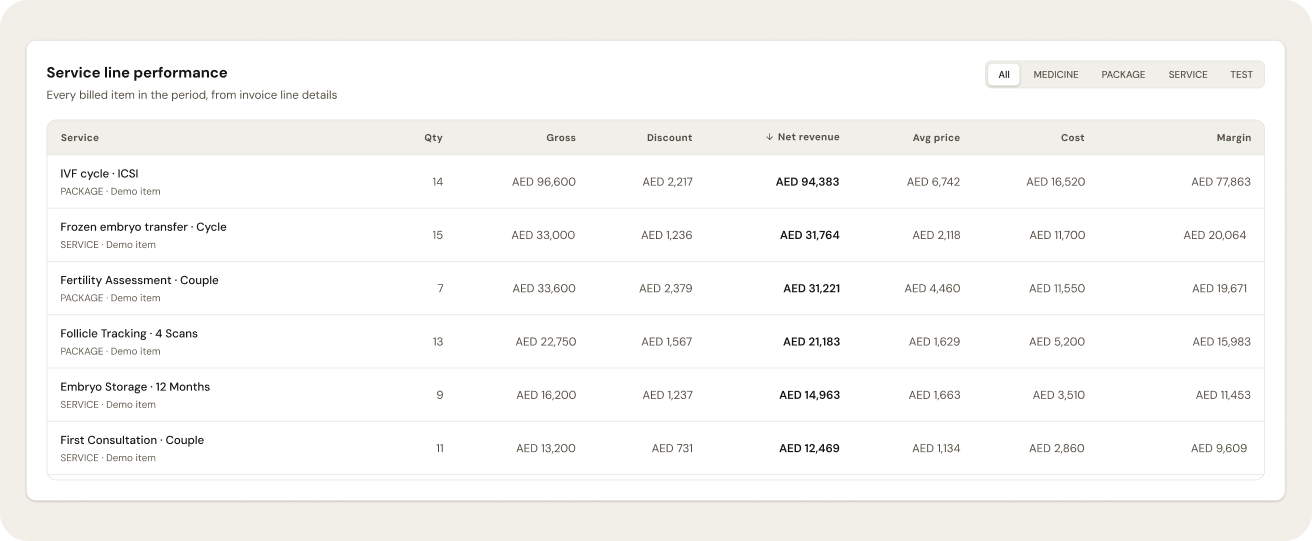Switch to the PACKAGE filter tab
The height and width of the screenshot is (541, 1312).
[x=1123, y=75]
